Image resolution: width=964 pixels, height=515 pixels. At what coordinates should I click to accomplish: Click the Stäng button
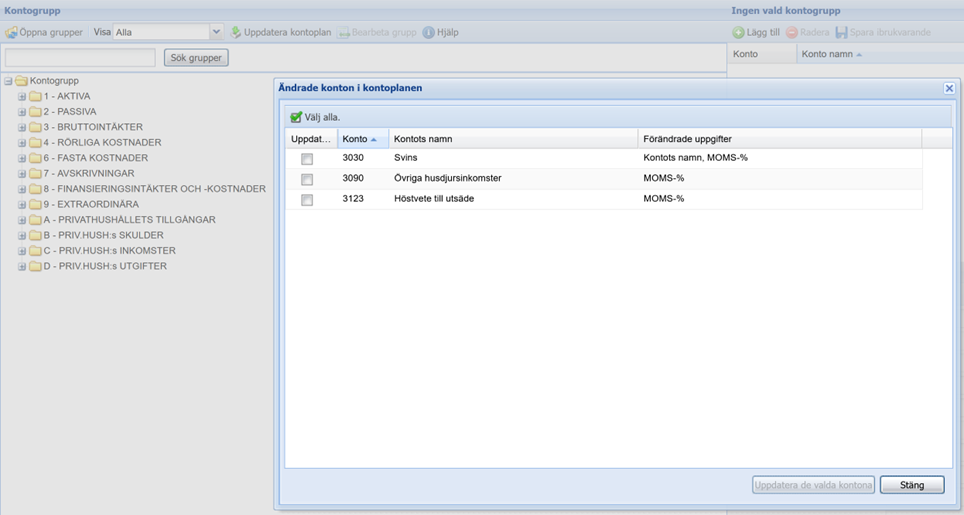[912, 485]
